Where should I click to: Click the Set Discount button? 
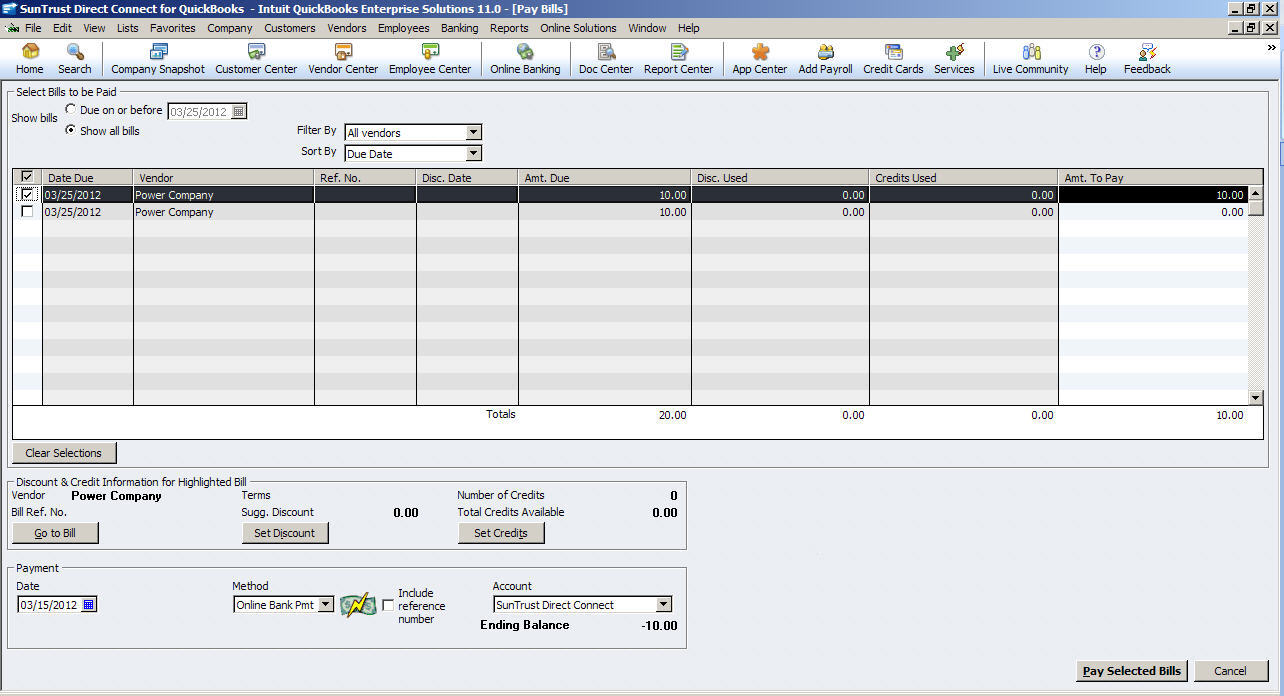tap(285, 533)
